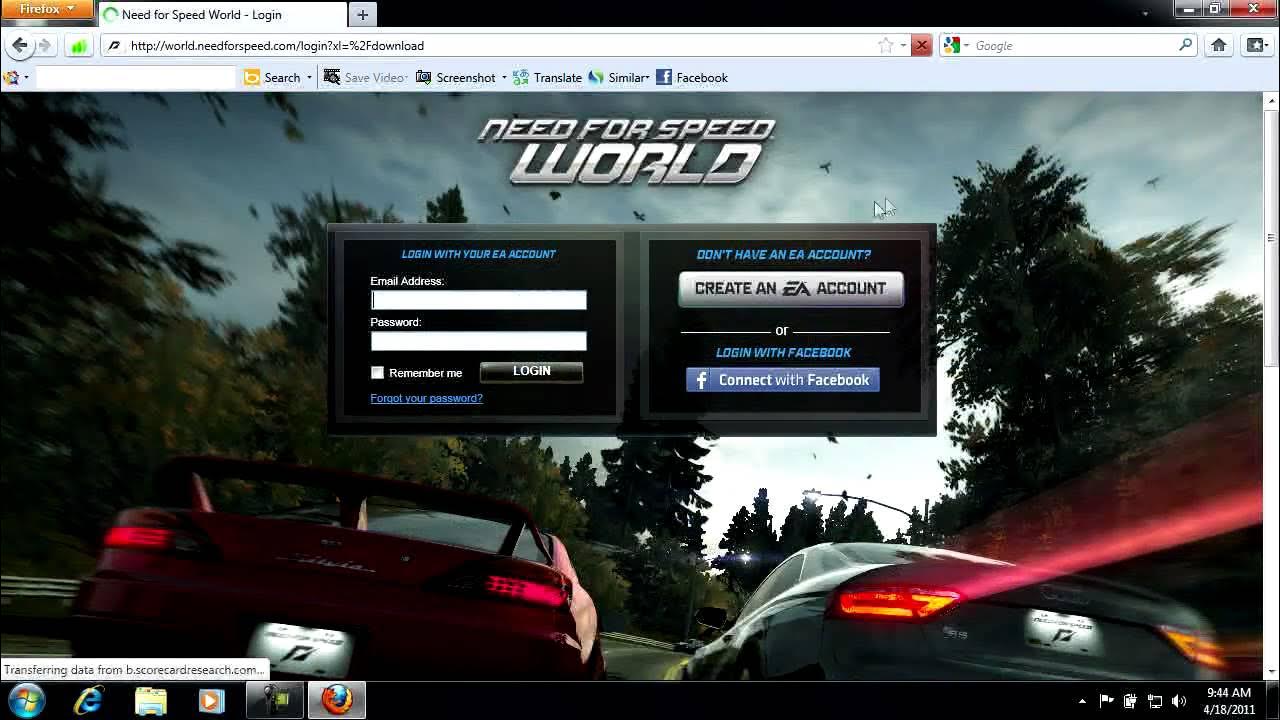The height and width of the screenshot is (720, 1280).
Task: Click the toolbar logo icon at far left
Action: 11,77
